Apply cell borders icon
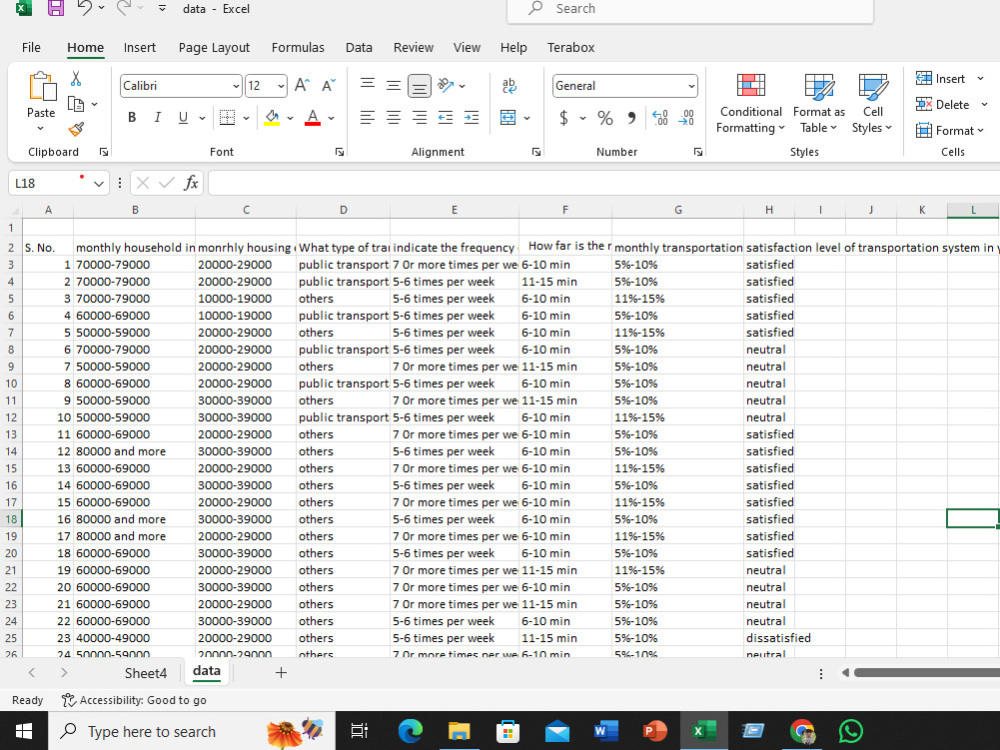 coord(227,117)
